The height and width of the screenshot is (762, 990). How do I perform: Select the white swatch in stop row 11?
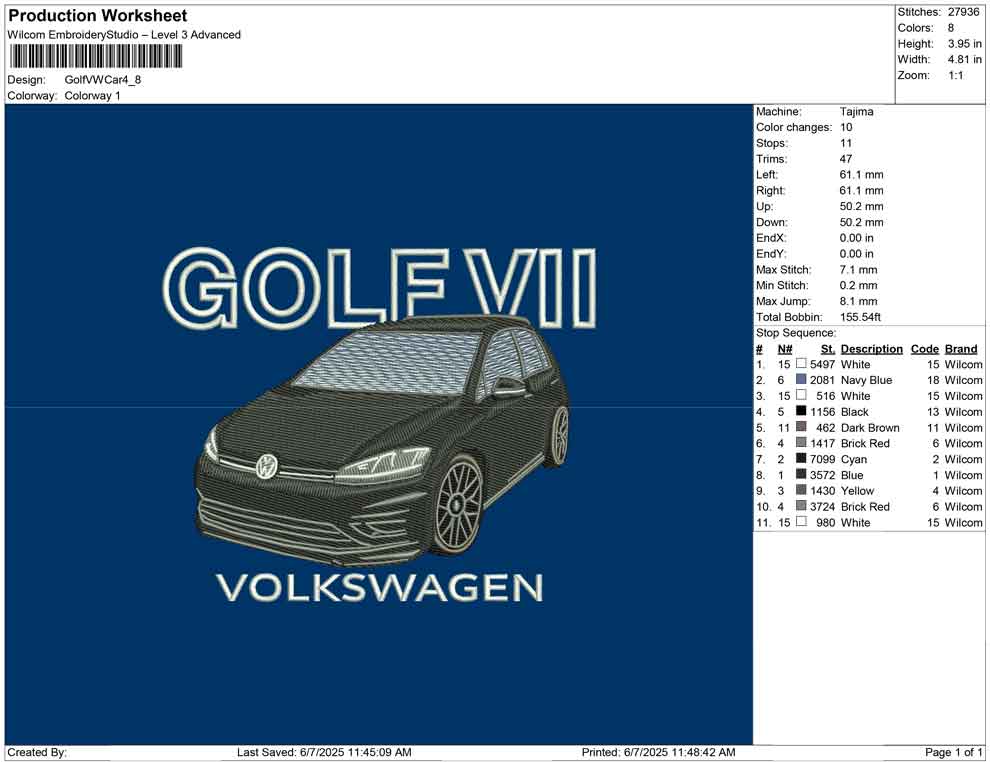point(801,521)
